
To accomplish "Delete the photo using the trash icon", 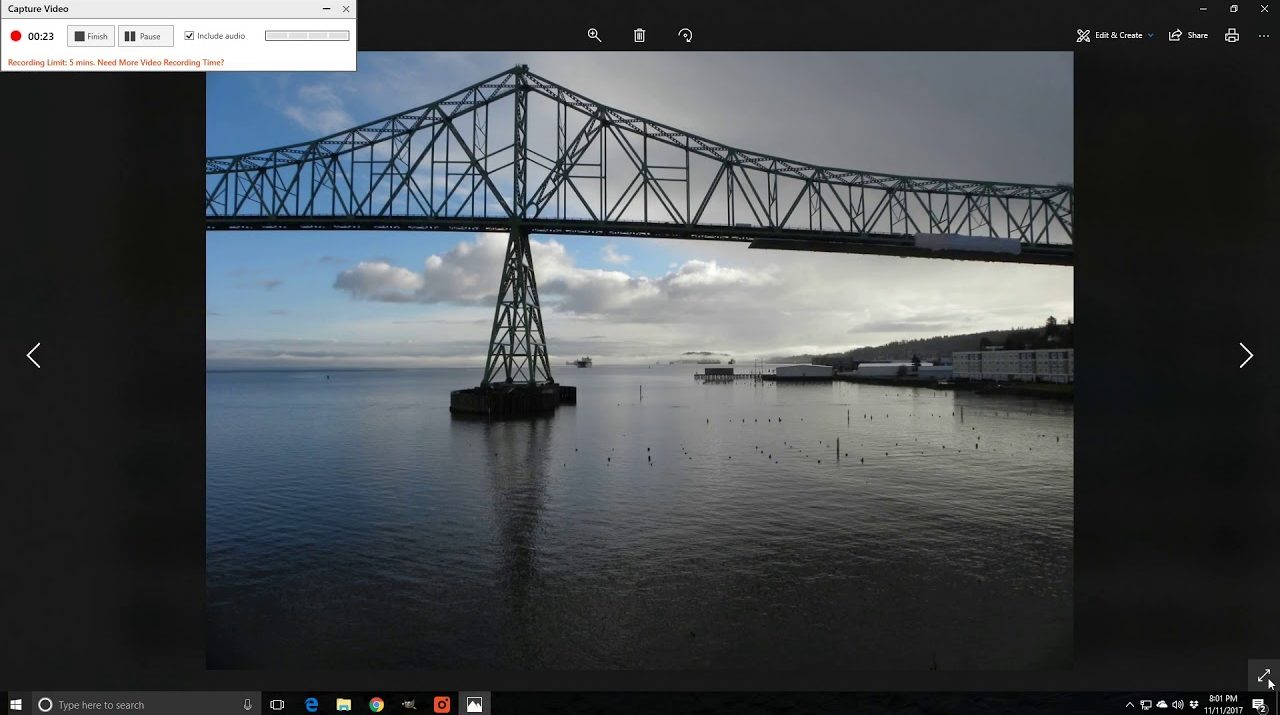I will click(640, 35).
